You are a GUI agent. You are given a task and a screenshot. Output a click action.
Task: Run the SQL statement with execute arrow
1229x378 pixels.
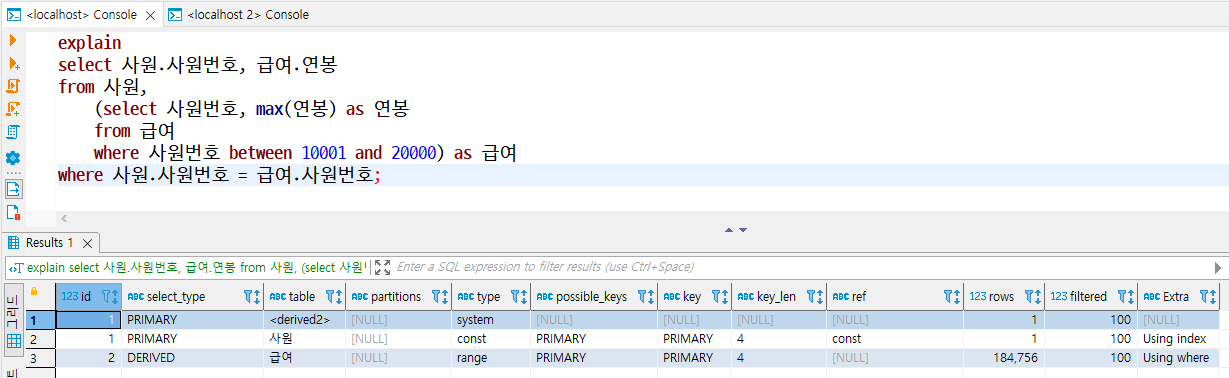coord(13,40)
